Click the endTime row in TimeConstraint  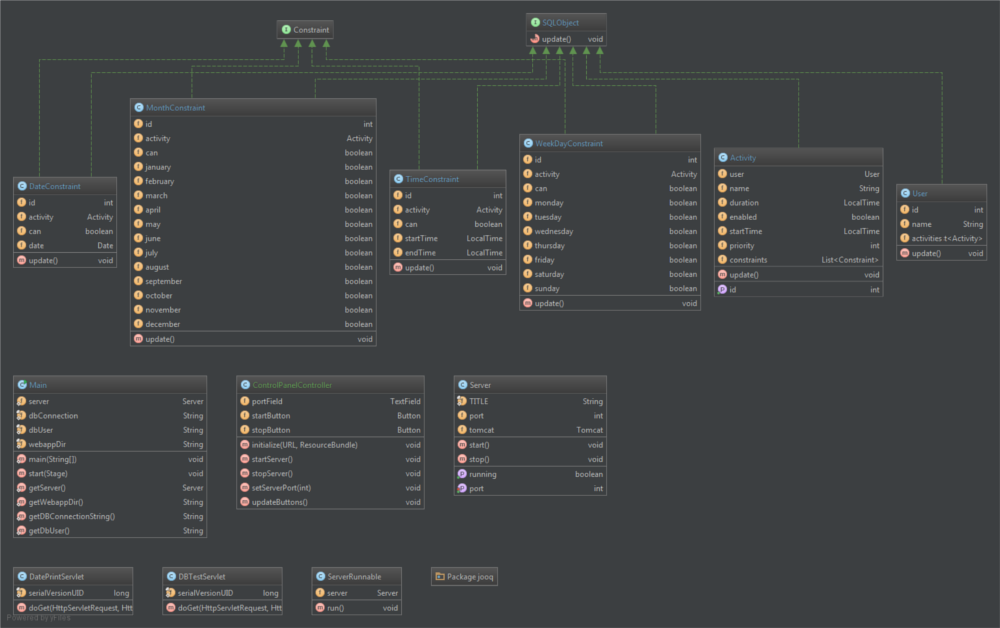(448, 252)
